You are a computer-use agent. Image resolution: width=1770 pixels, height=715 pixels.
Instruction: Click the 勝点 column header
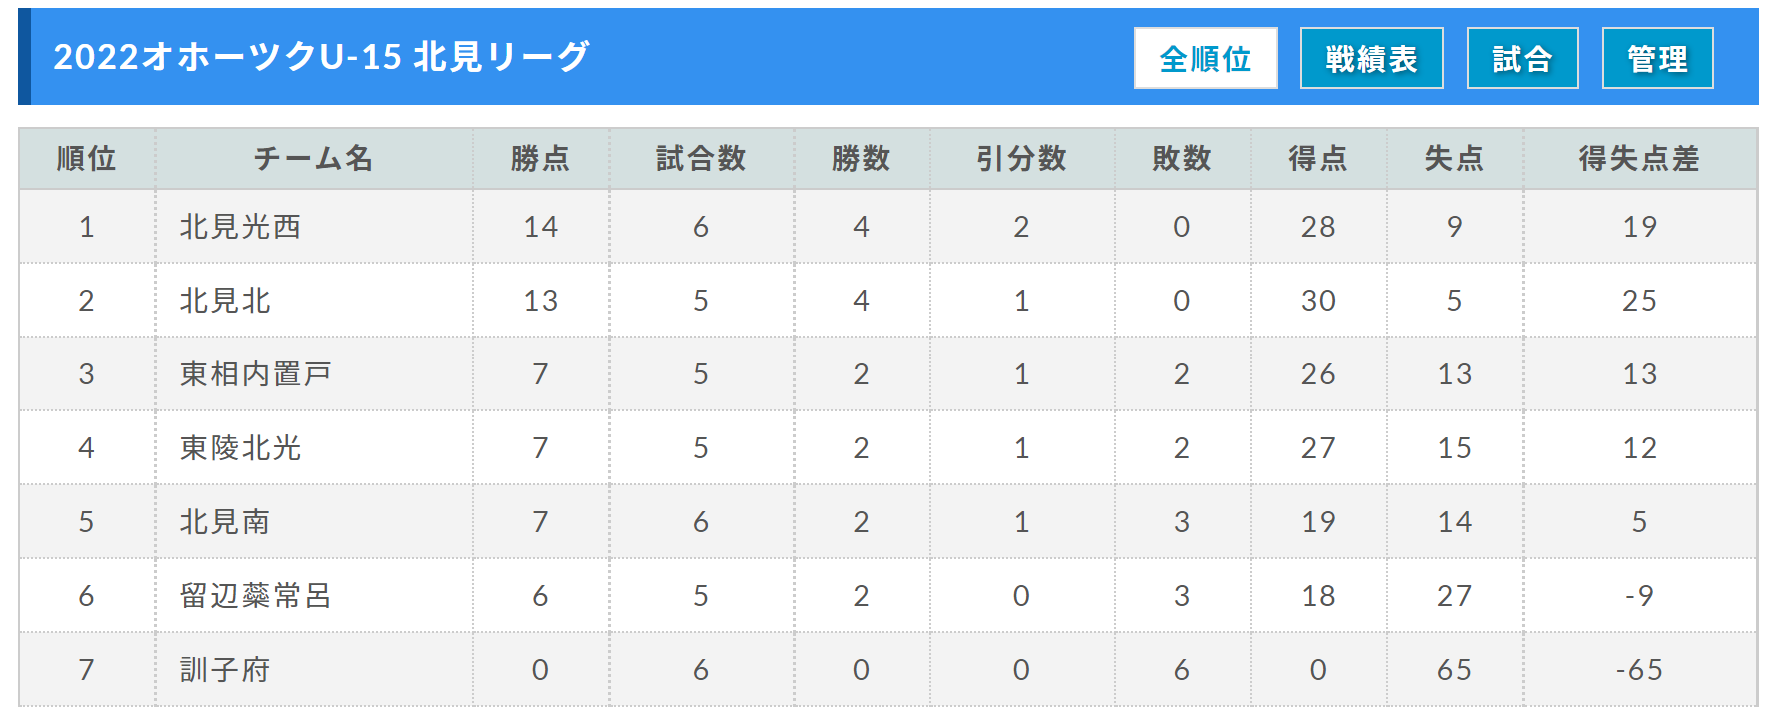541,158
